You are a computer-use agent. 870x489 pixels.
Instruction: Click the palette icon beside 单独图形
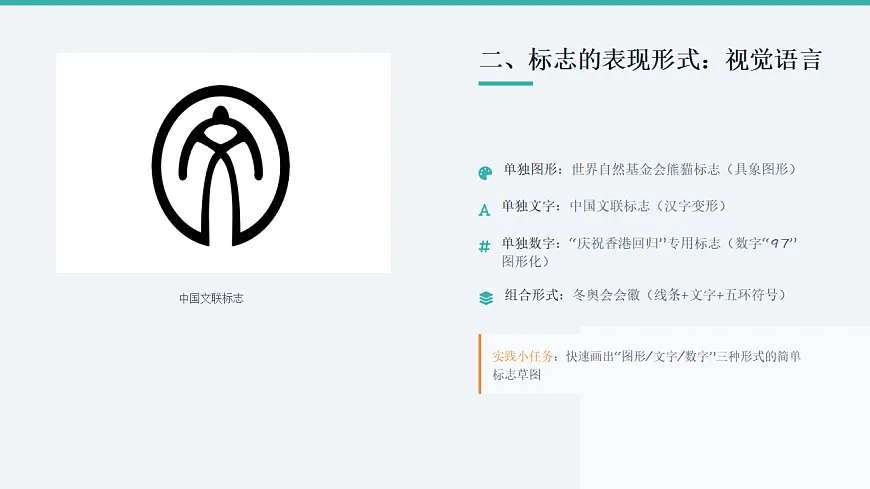click(x=485, y=173)
